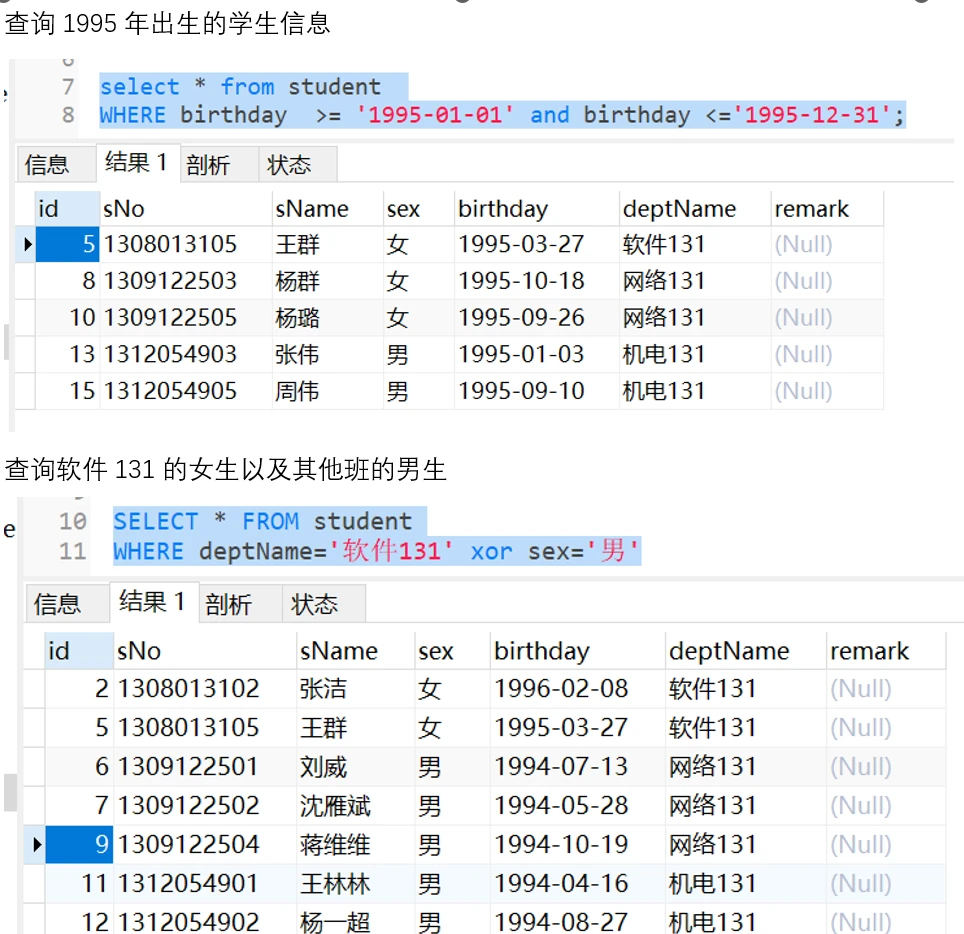Select the cell with name 杨璐
Image resolution: width=964 pixels, height=934 pixels.
point(297,318)
